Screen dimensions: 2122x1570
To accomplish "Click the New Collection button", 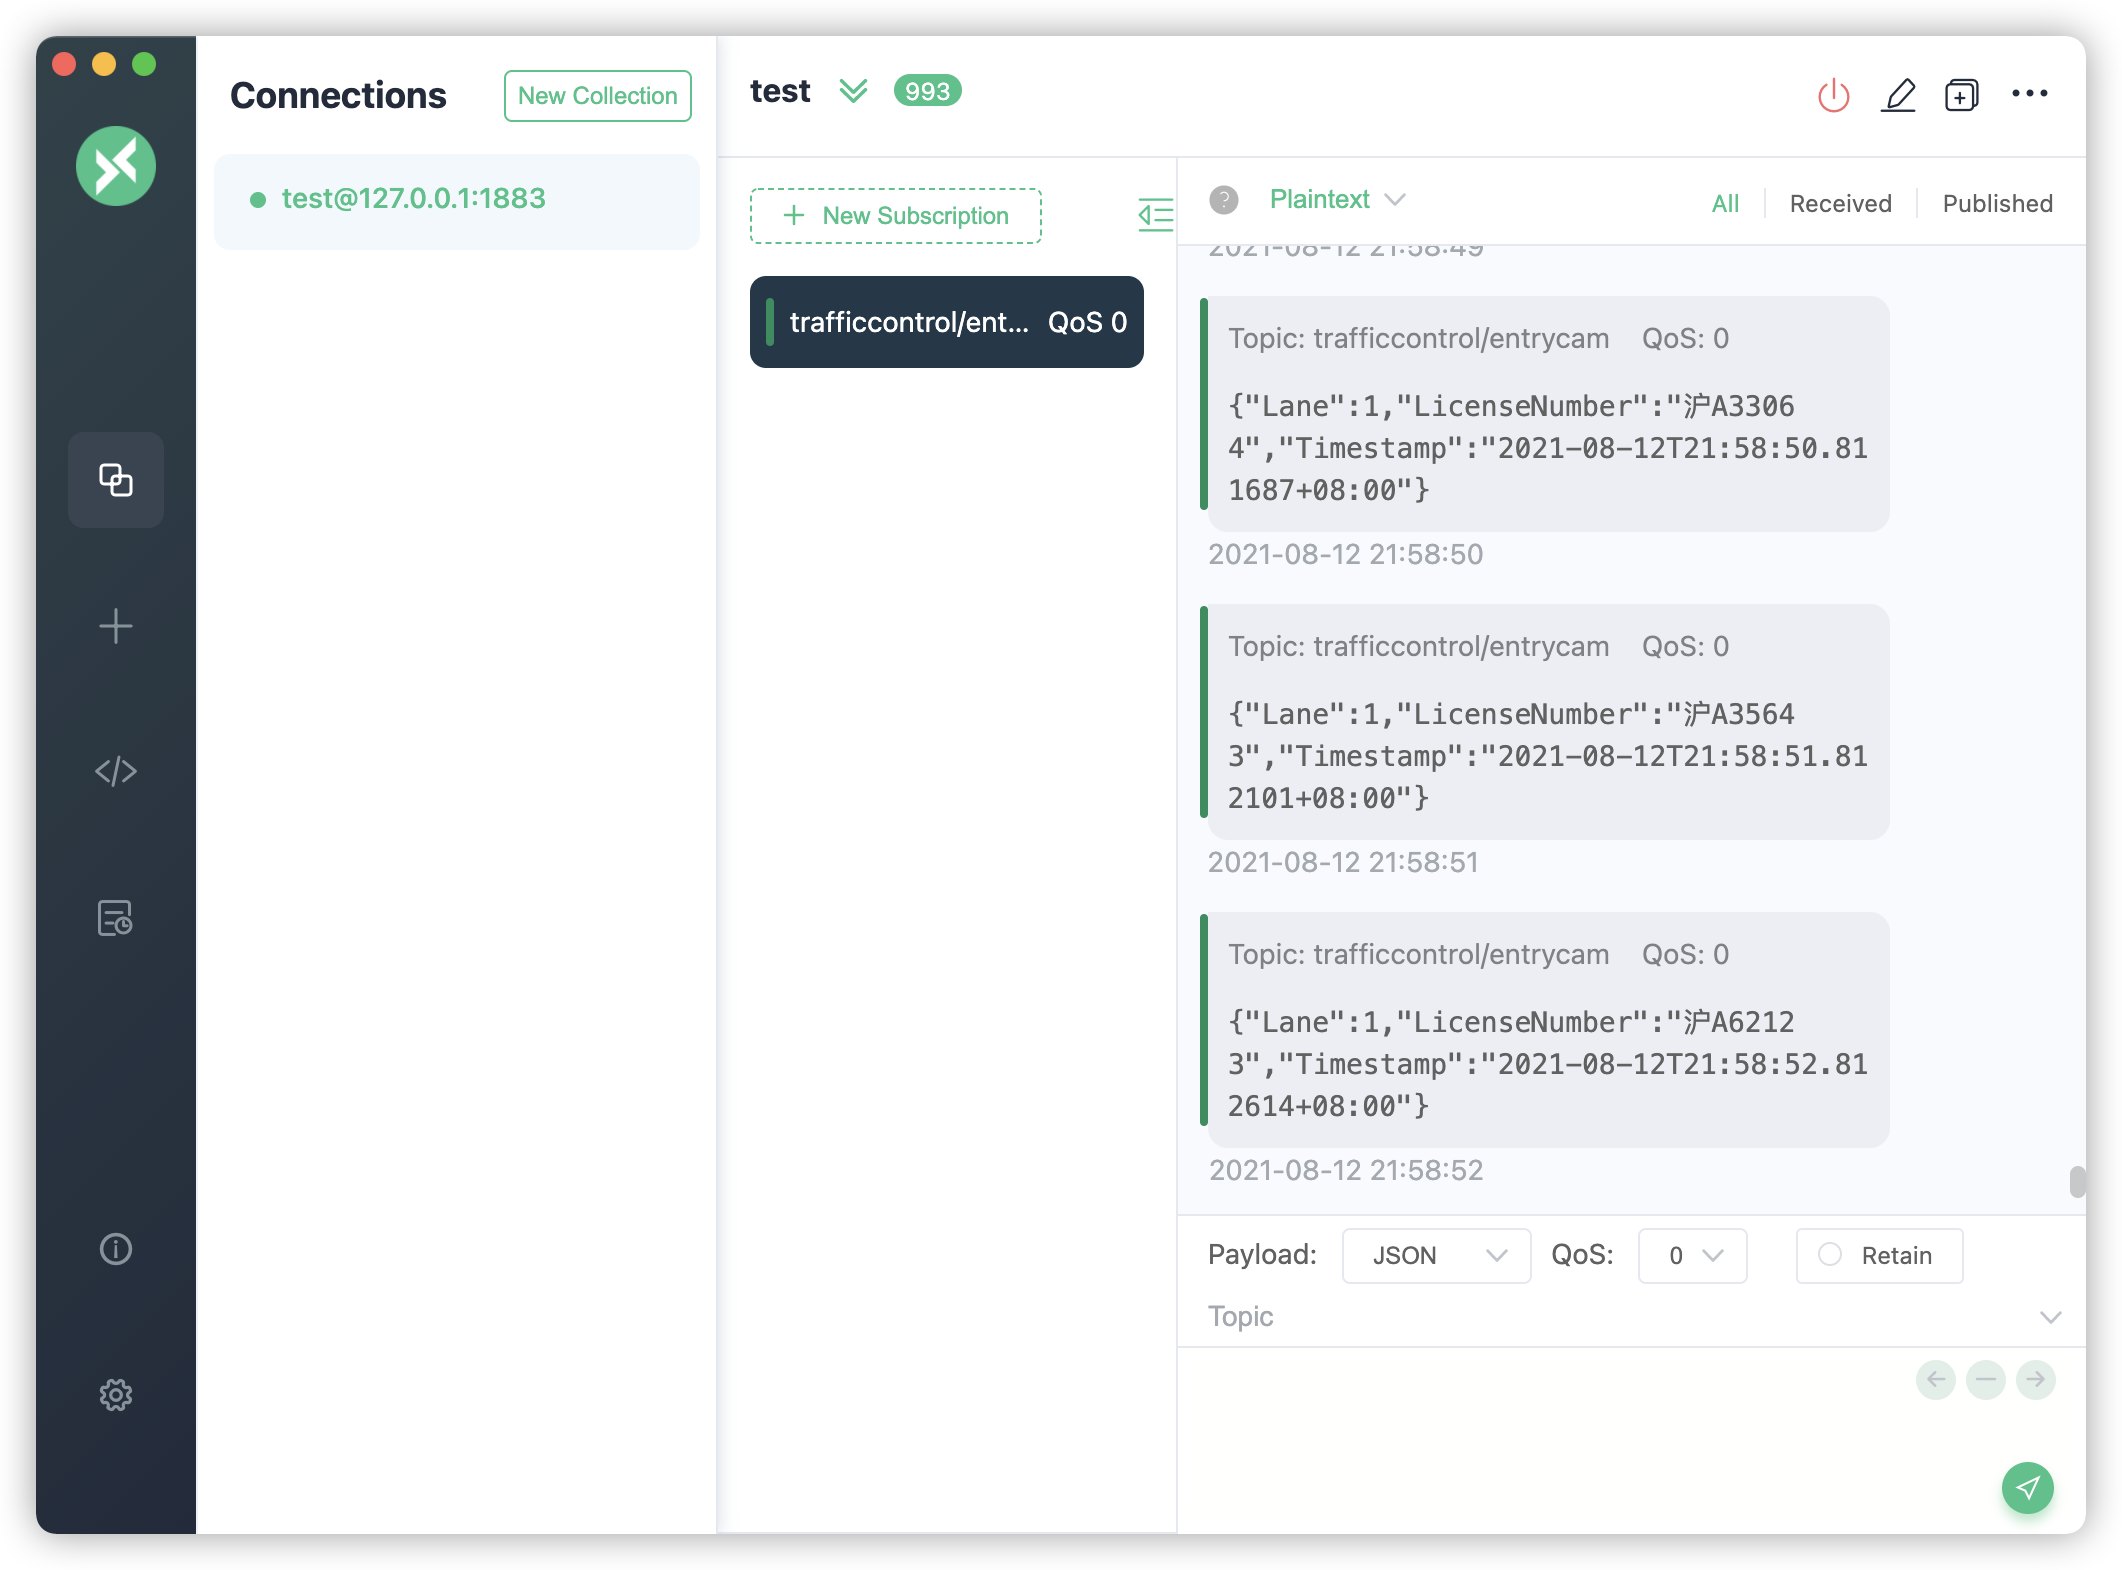I will [597, 96].
